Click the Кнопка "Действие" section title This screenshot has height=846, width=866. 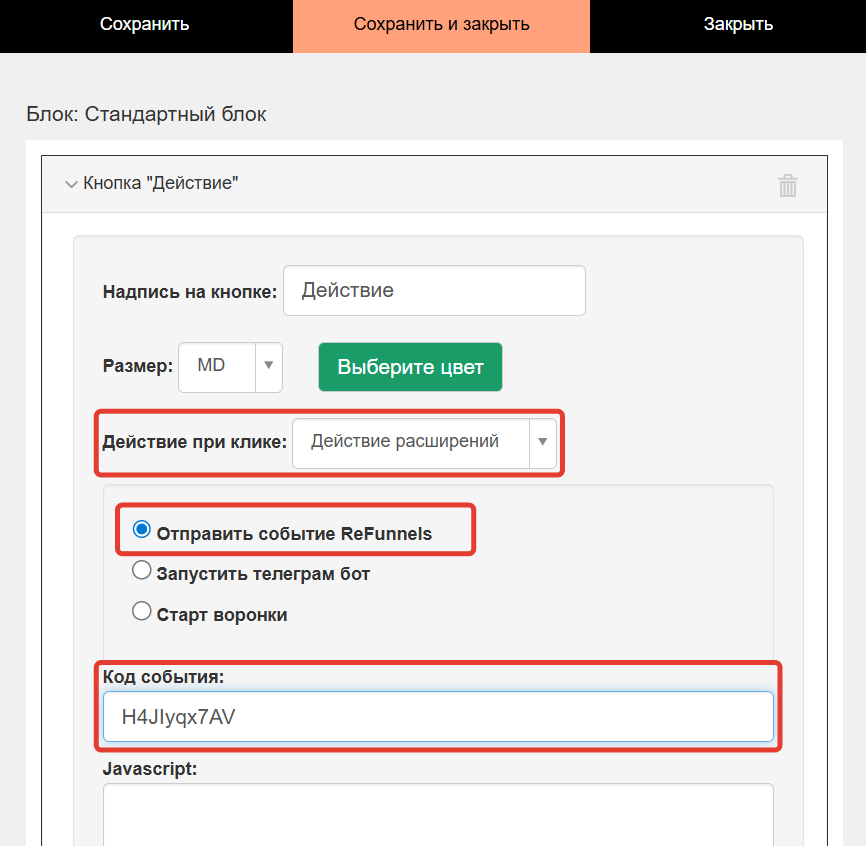(161, 184)
